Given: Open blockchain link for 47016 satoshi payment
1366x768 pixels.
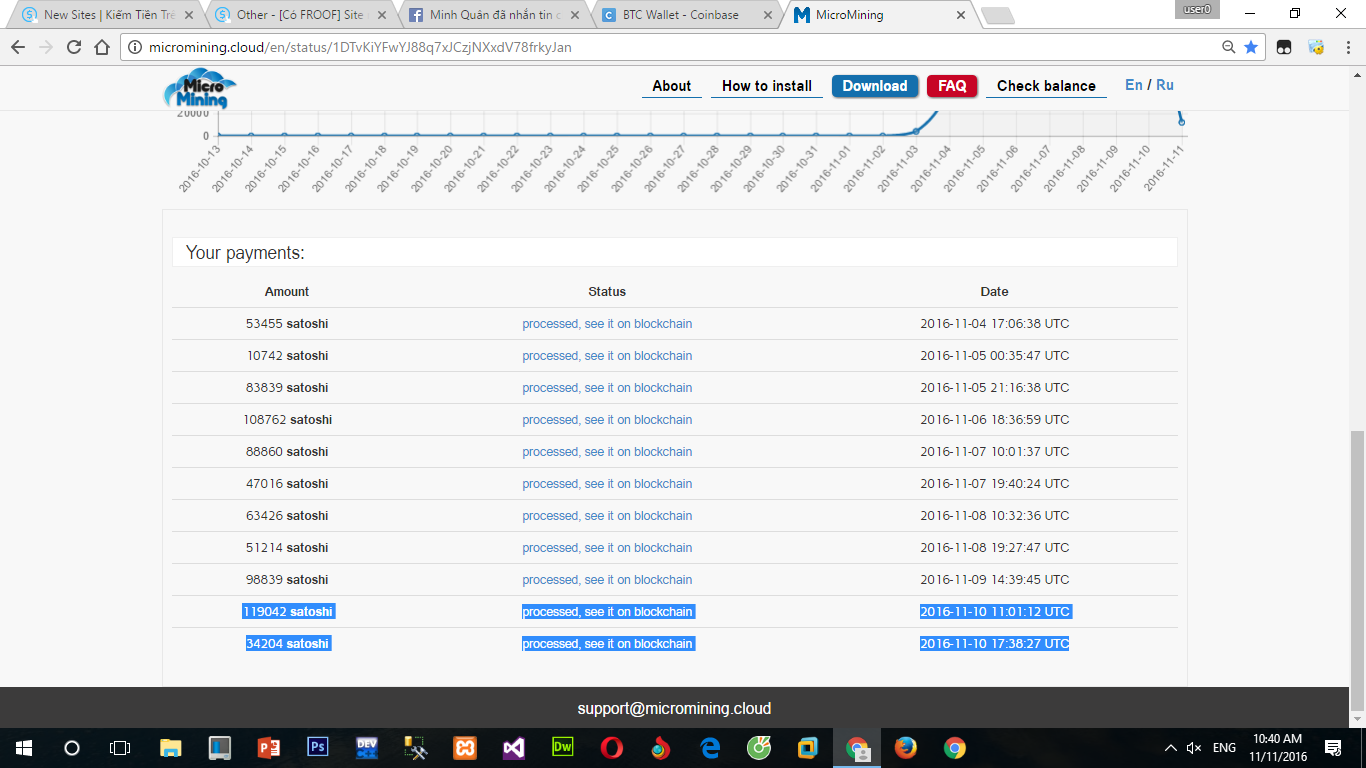Looking at the screenshot, I should [x=607, y=484].
